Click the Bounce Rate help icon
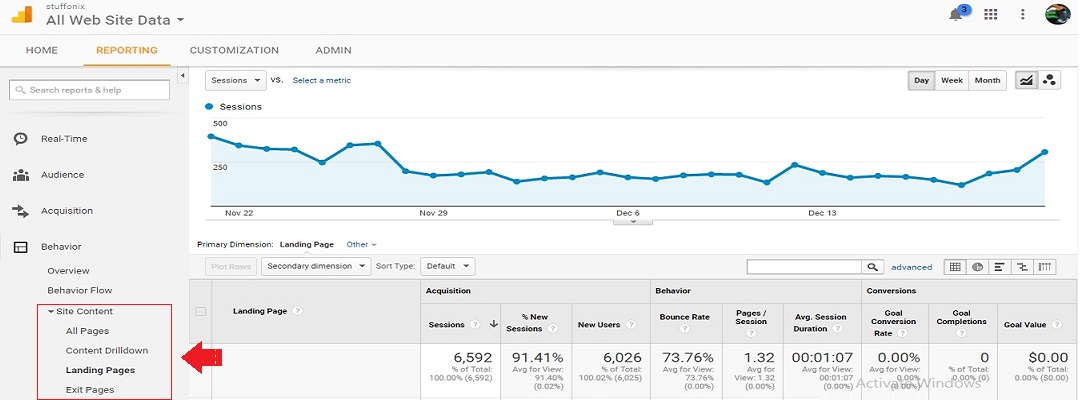Screen dimensions: 1082x400 (685, 329)
